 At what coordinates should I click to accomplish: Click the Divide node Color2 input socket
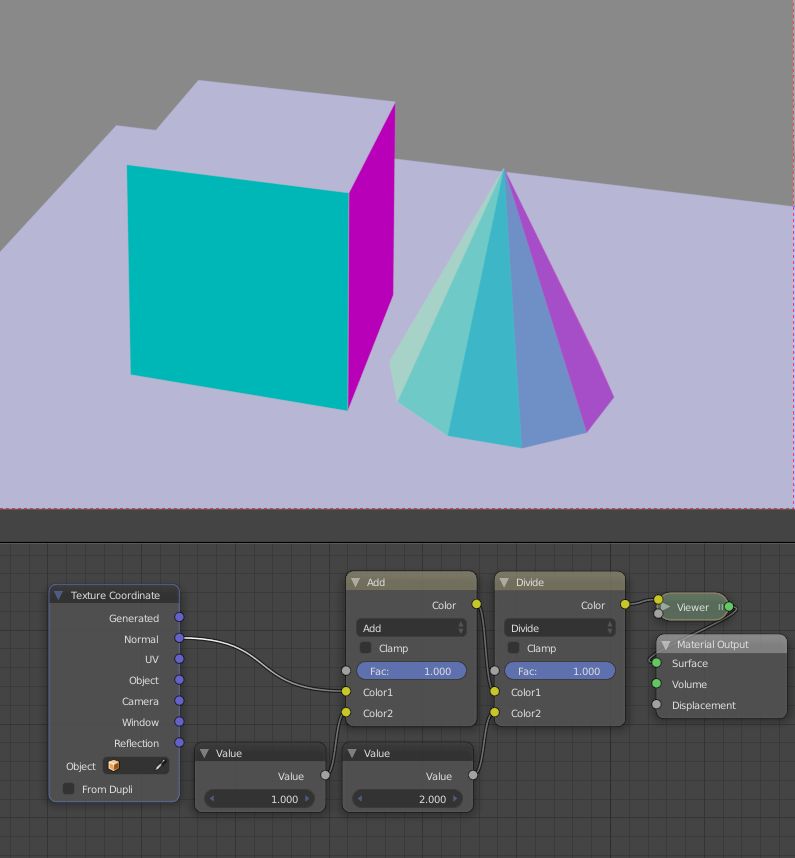[x=495, y=712]
